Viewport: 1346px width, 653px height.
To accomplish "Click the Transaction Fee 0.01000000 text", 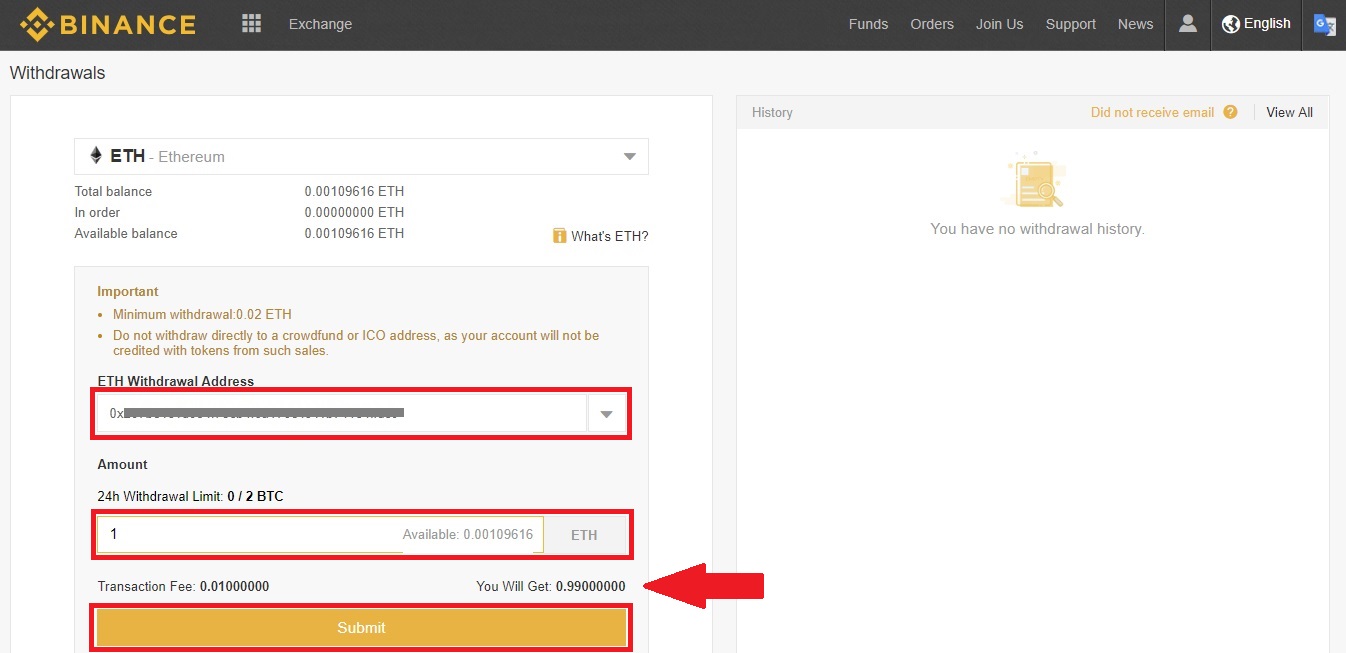I will tap(183, 586).
